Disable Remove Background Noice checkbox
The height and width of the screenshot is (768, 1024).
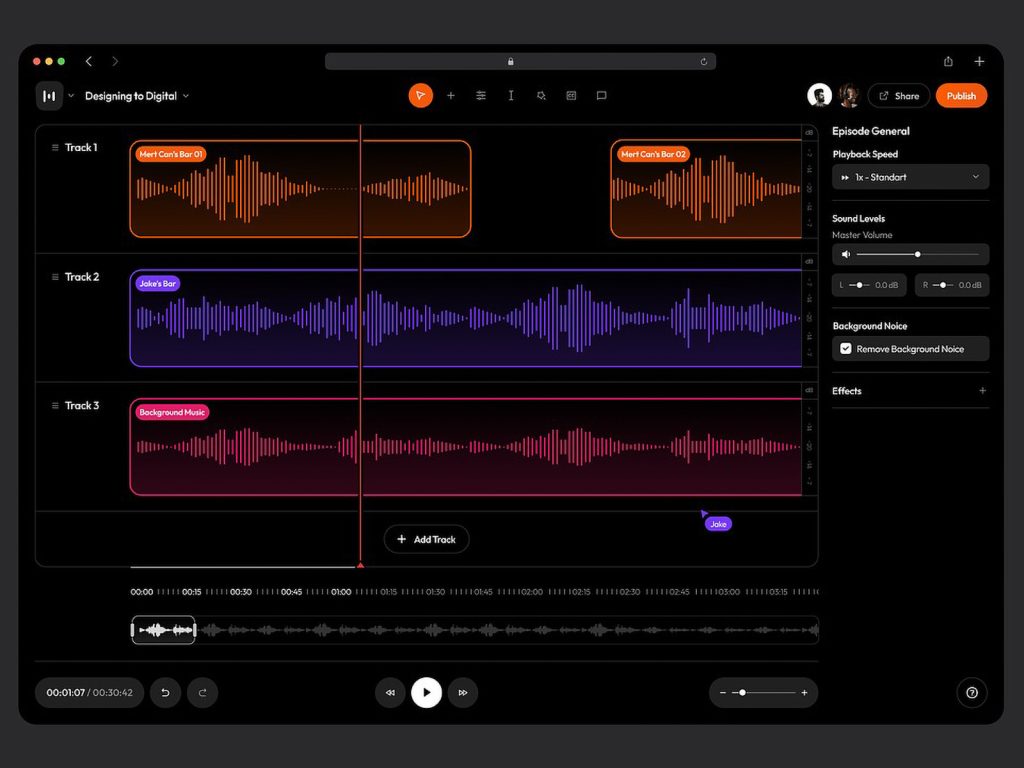[846, 348]
